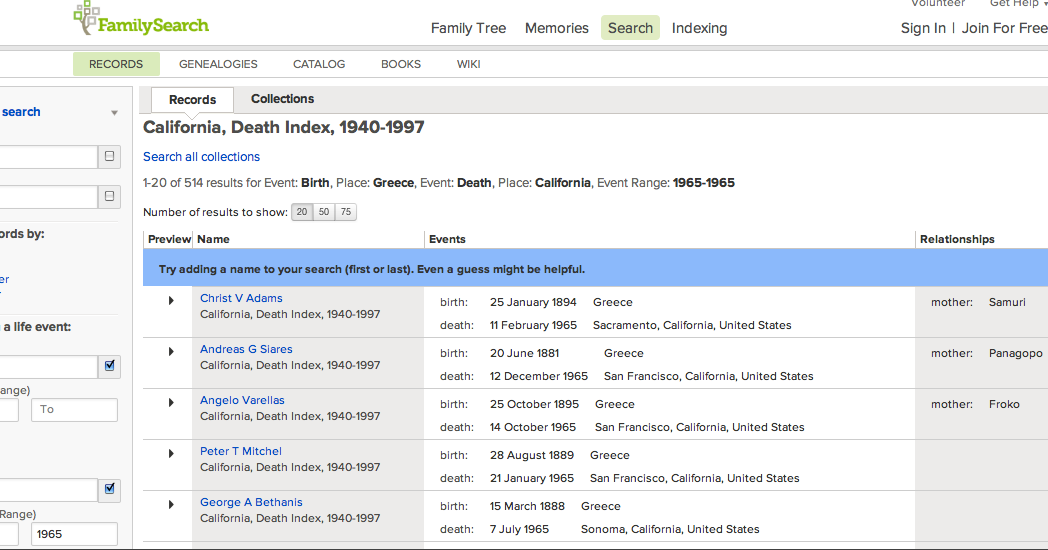The image size is (1048, 550).
Task: Click the FamilySearch tree logo
Action: [x=140, y=19]
